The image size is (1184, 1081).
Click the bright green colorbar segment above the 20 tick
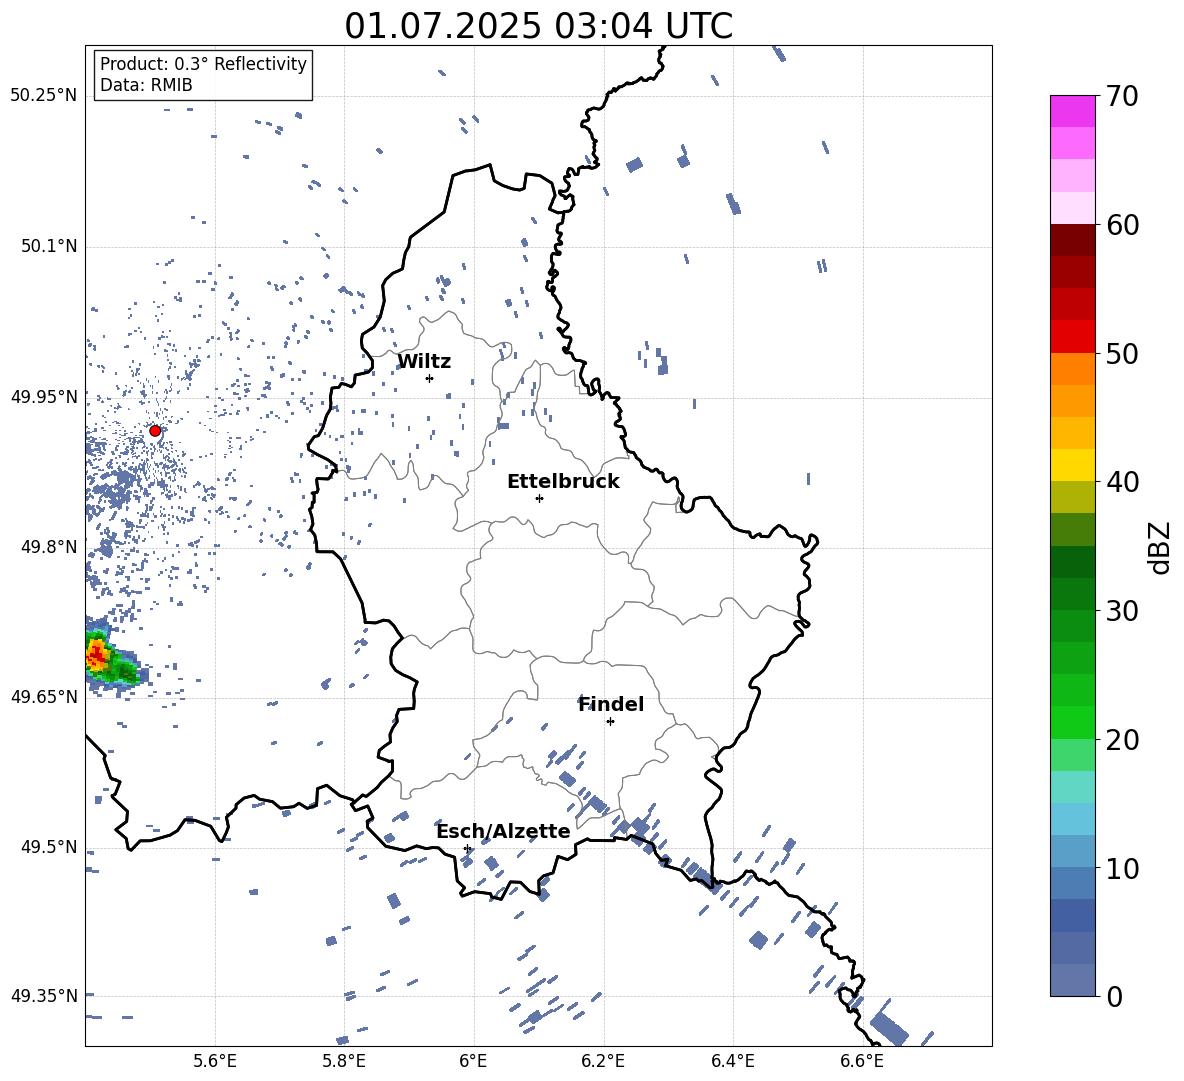1072,722
